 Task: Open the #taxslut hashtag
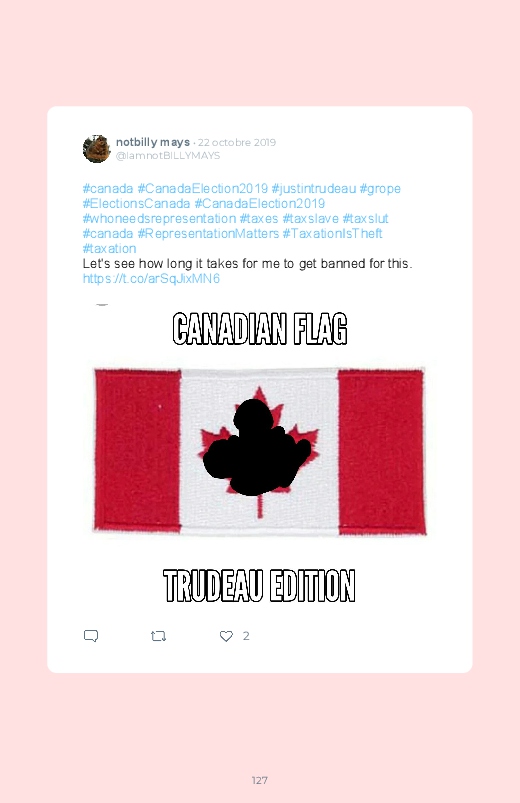(x=365, y=219)
